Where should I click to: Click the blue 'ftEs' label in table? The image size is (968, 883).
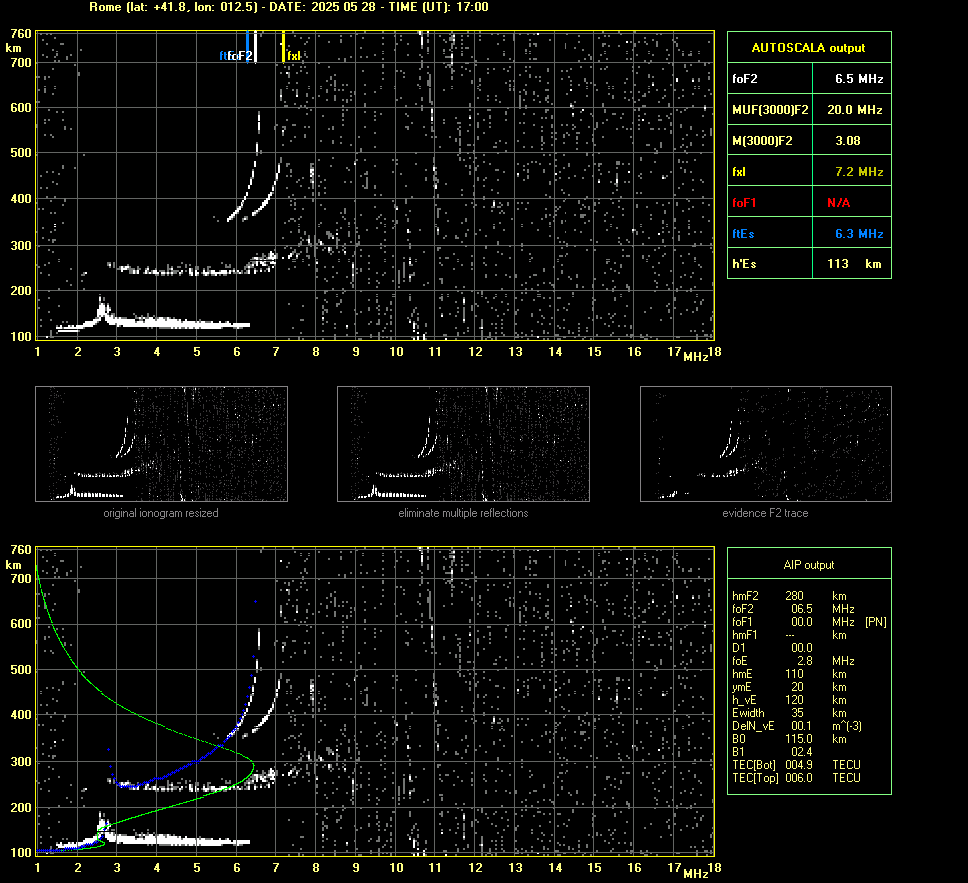pyautogui.click(x=743, y=234)
